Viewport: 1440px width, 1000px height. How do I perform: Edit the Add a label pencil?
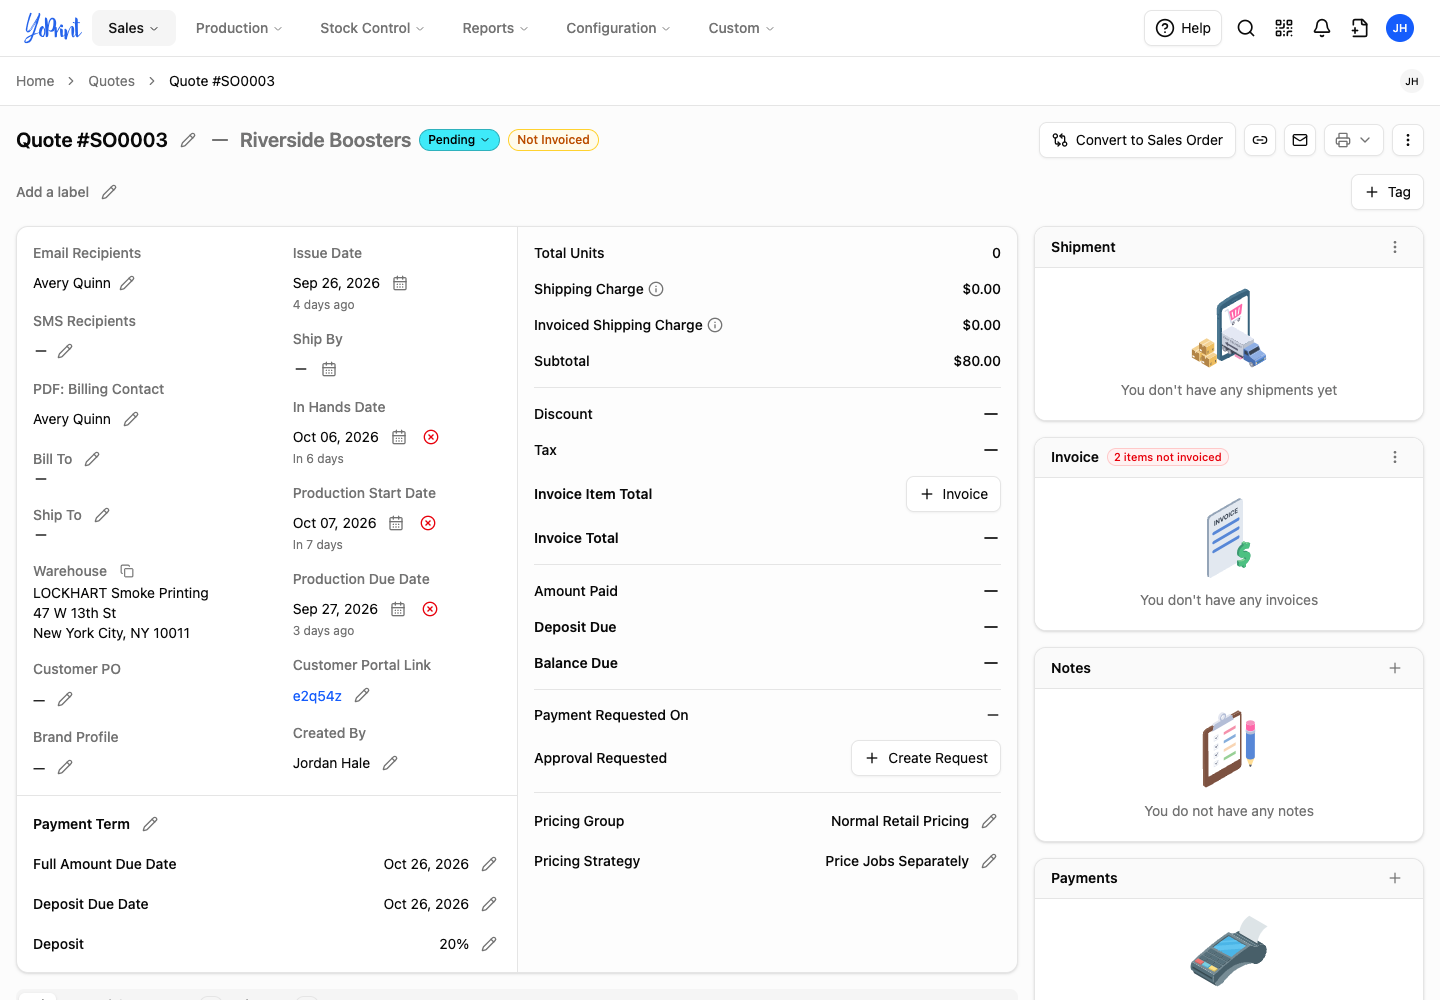pyautogui.click(x=109, y=192)
